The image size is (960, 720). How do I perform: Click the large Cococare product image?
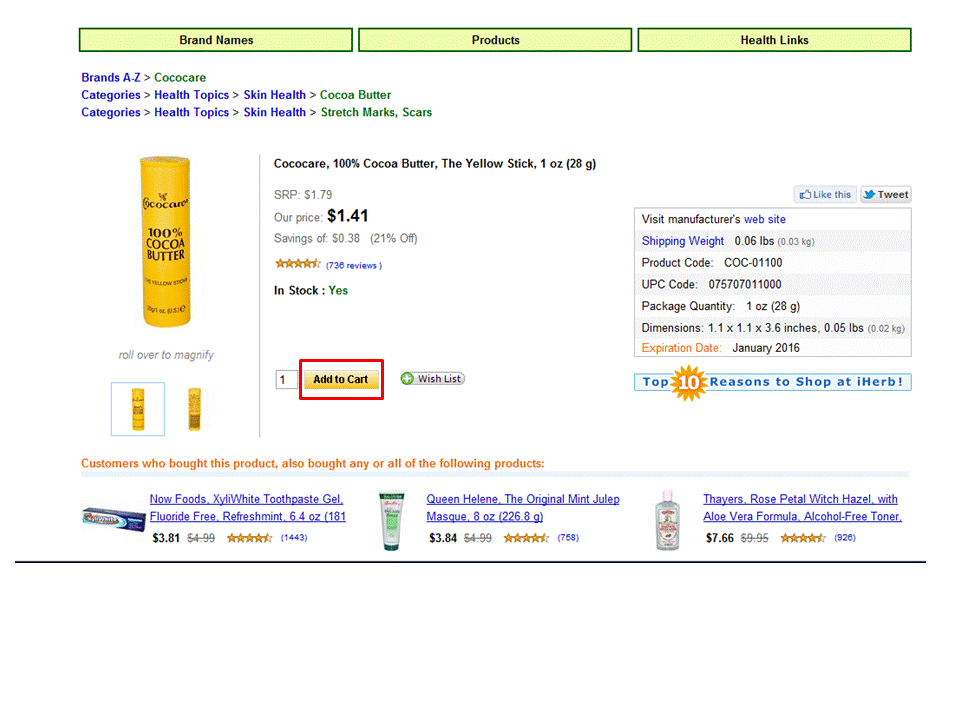click(x=165, y=242)
